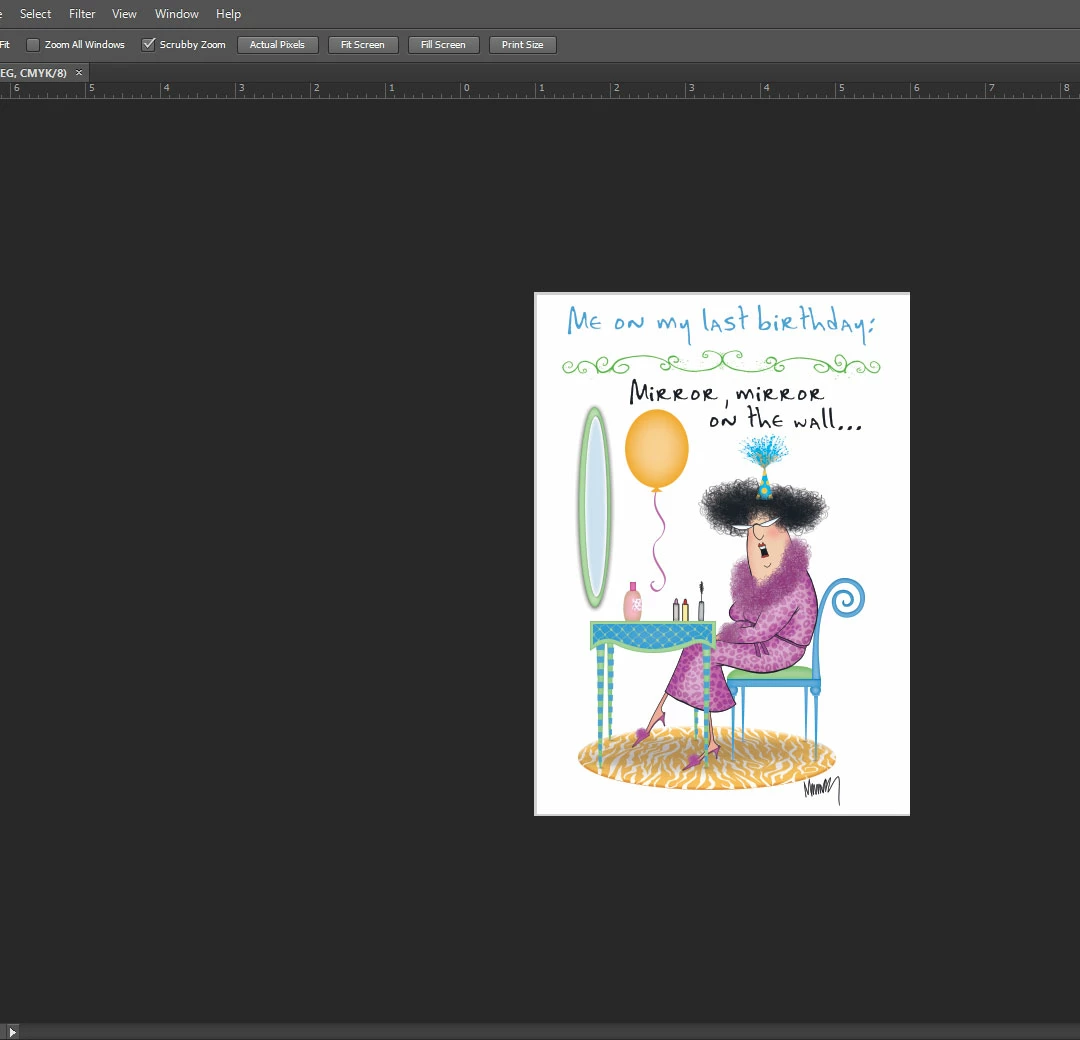Select the CMYK/8 document tab
Viewport: 1080px width, 1040px height.
click(33, 72)
